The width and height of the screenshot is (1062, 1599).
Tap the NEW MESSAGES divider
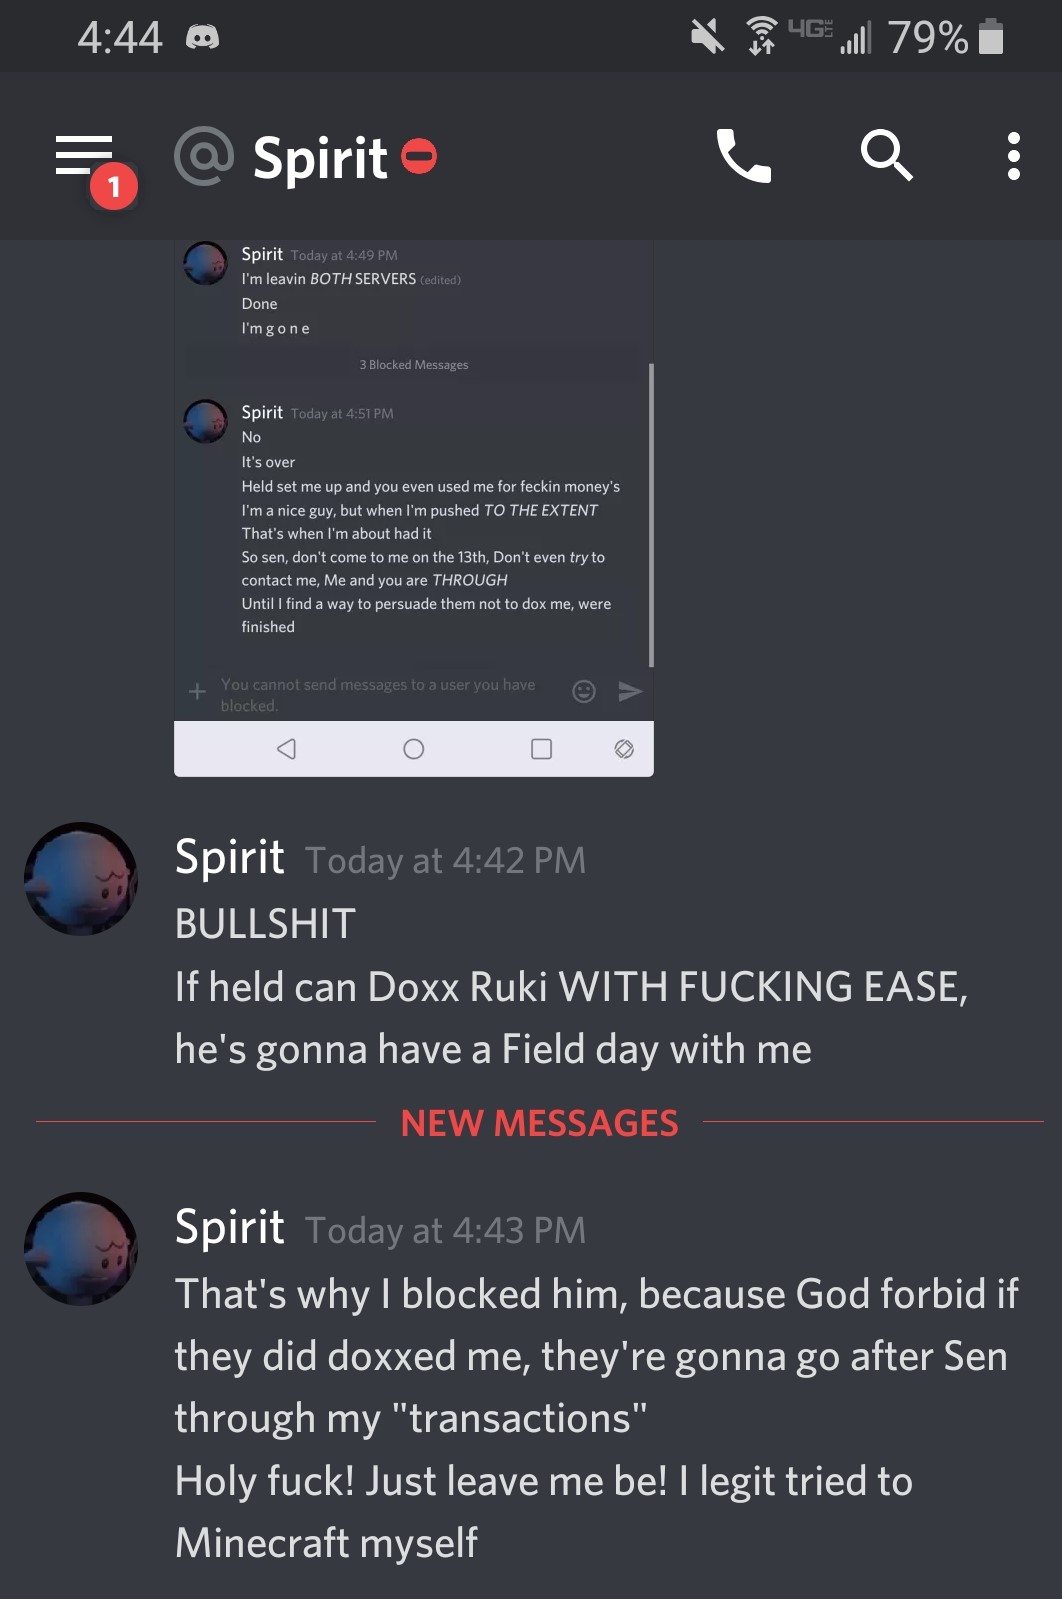click(540, 1123)
